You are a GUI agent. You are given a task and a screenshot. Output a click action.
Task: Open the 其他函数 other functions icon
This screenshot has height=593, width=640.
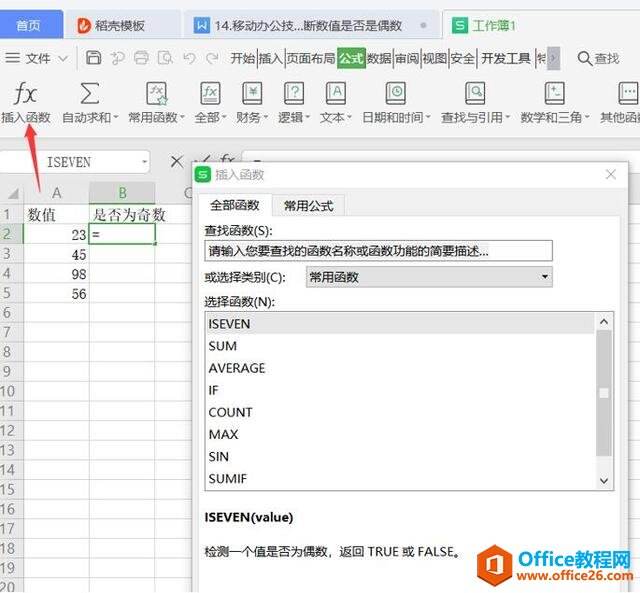(x=628, y=93)
